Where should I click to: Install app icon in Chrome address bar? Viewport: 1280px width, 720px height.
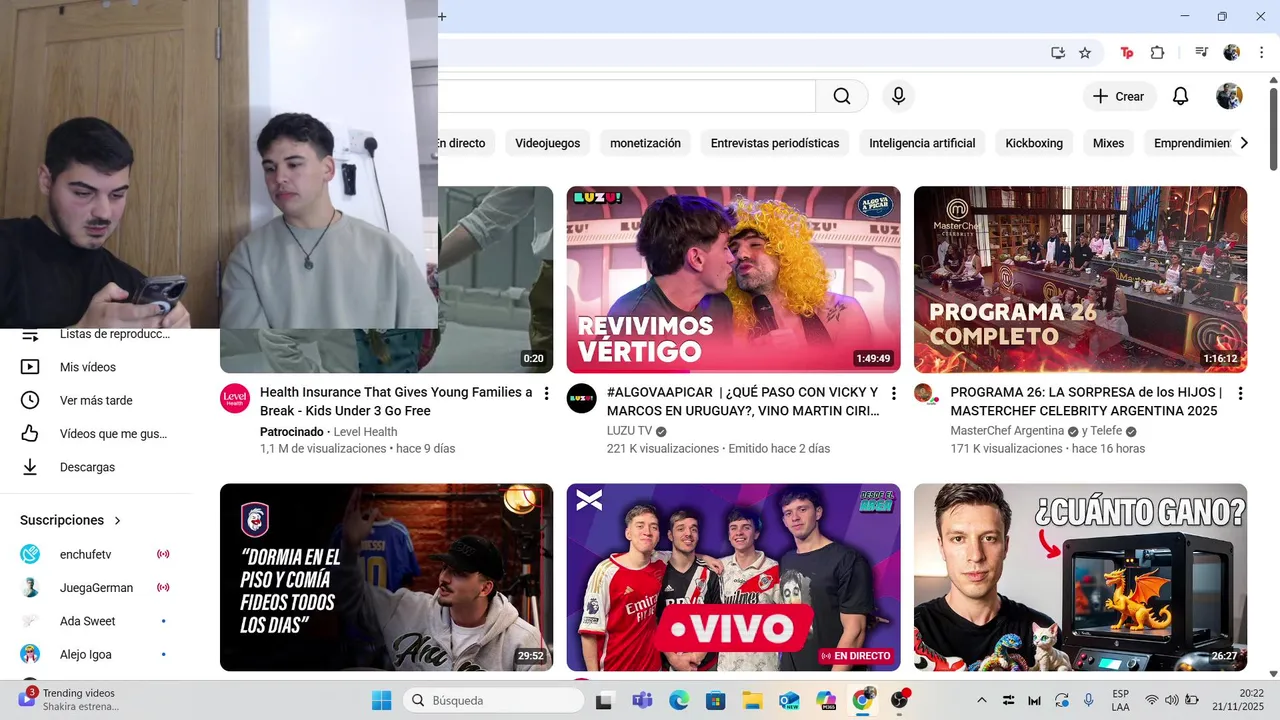pos(1057,53)
